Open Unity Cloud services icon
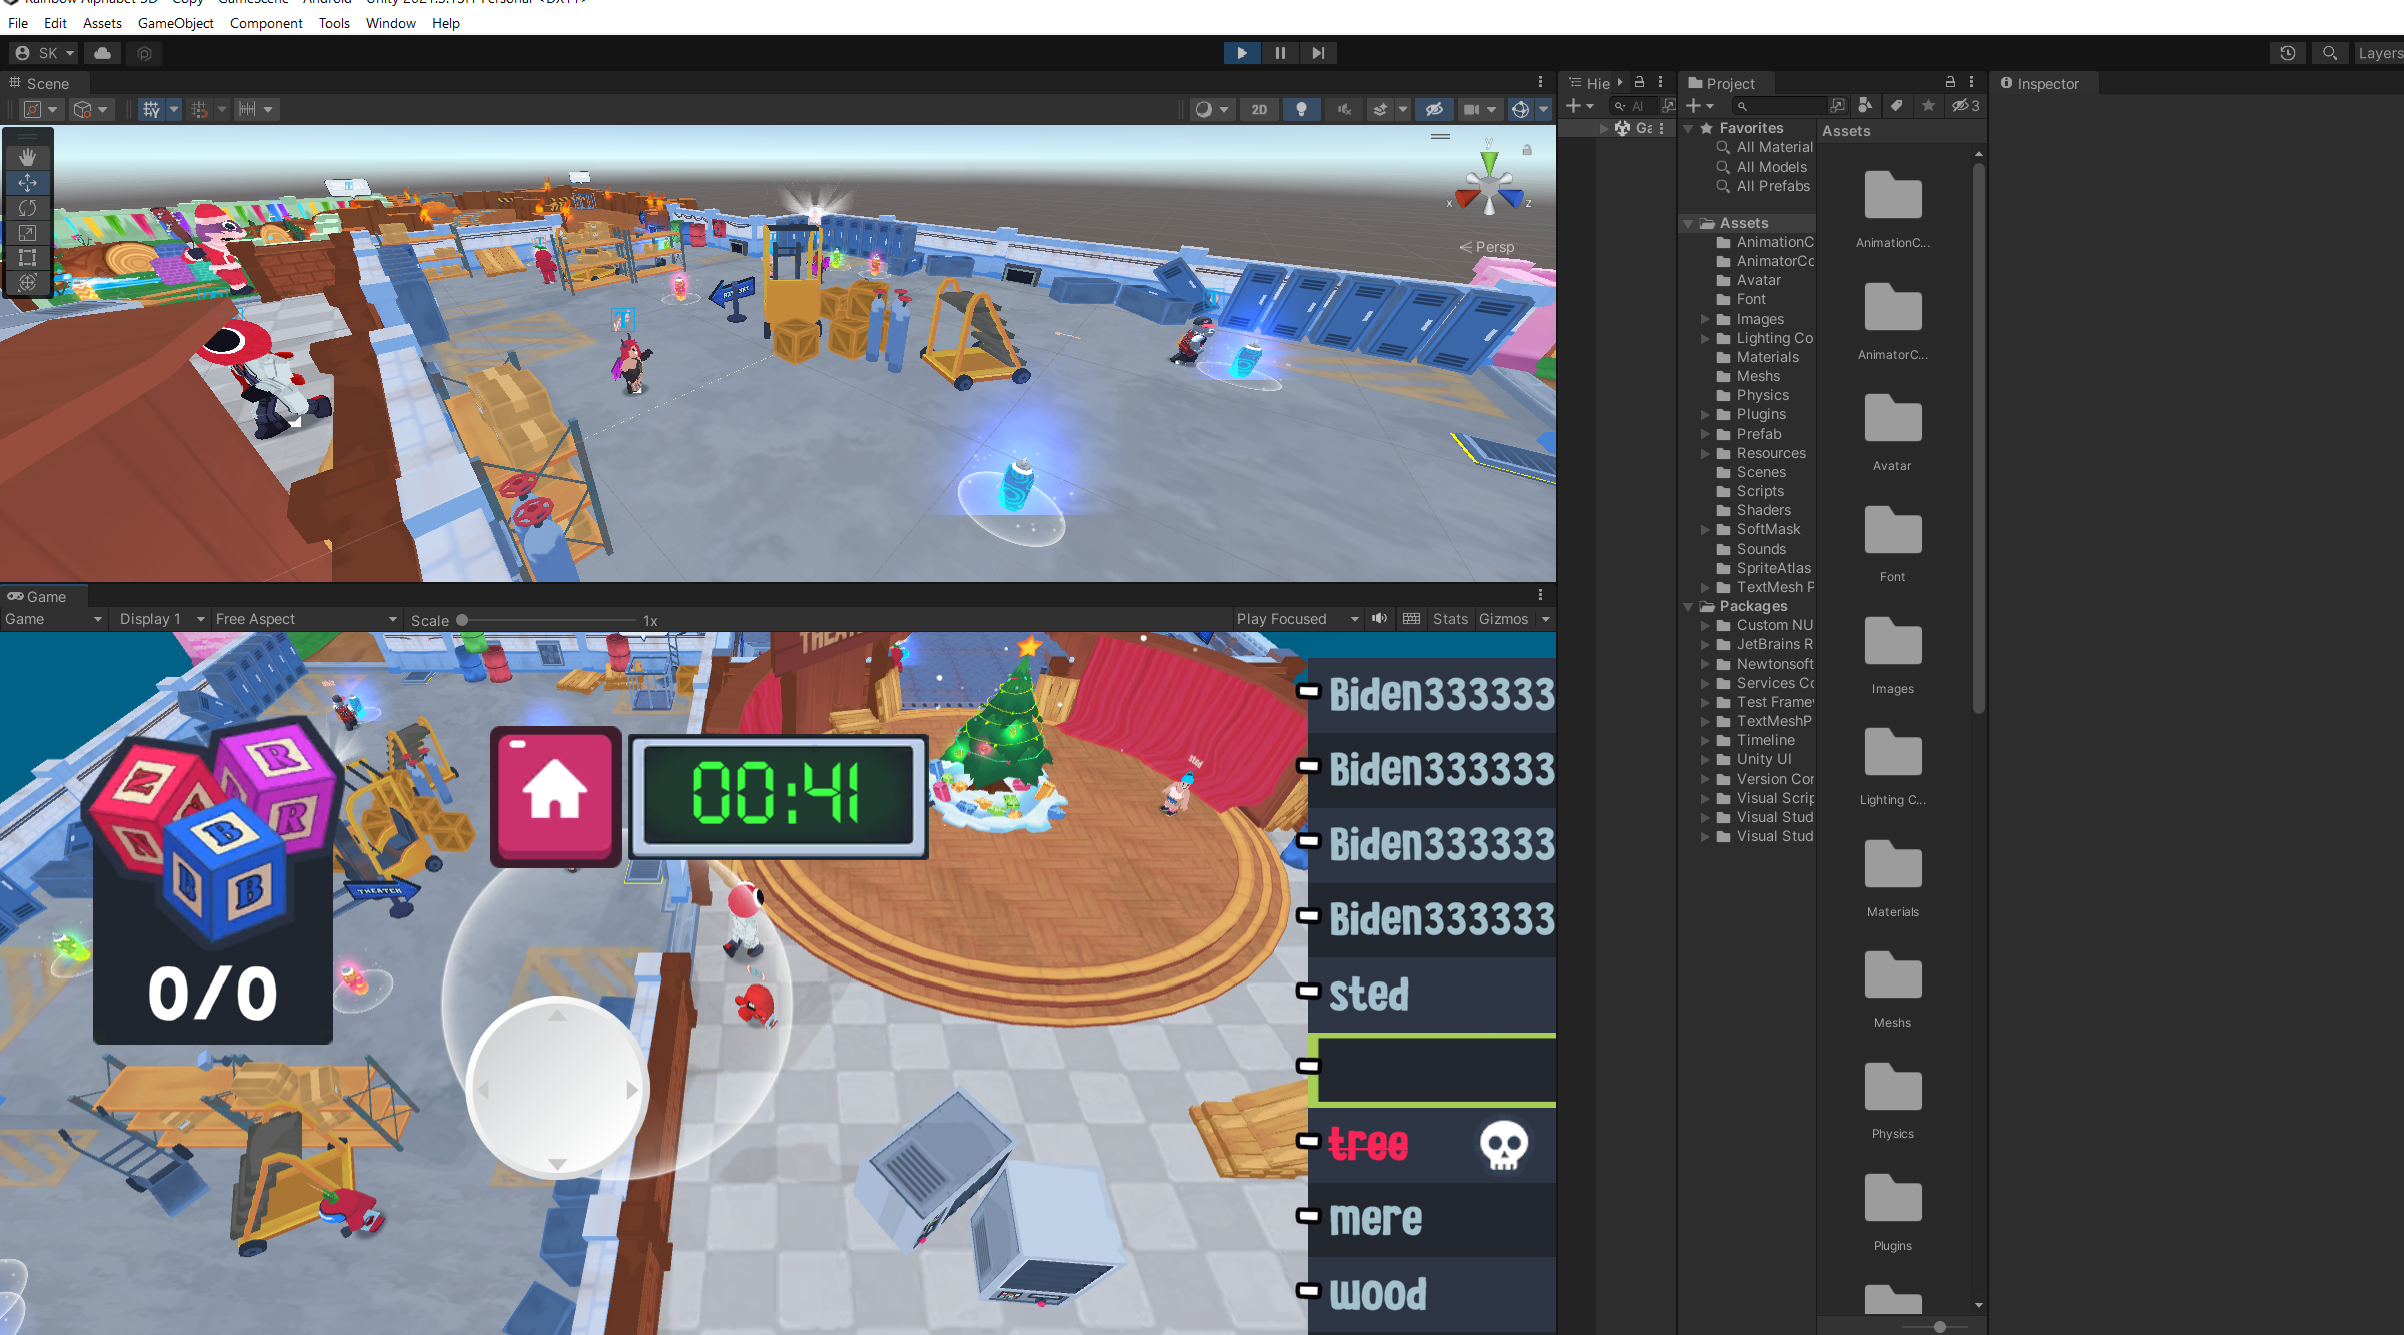Image resolution: width=2404 pixels, height=1335 pixels. click(102, 53)
